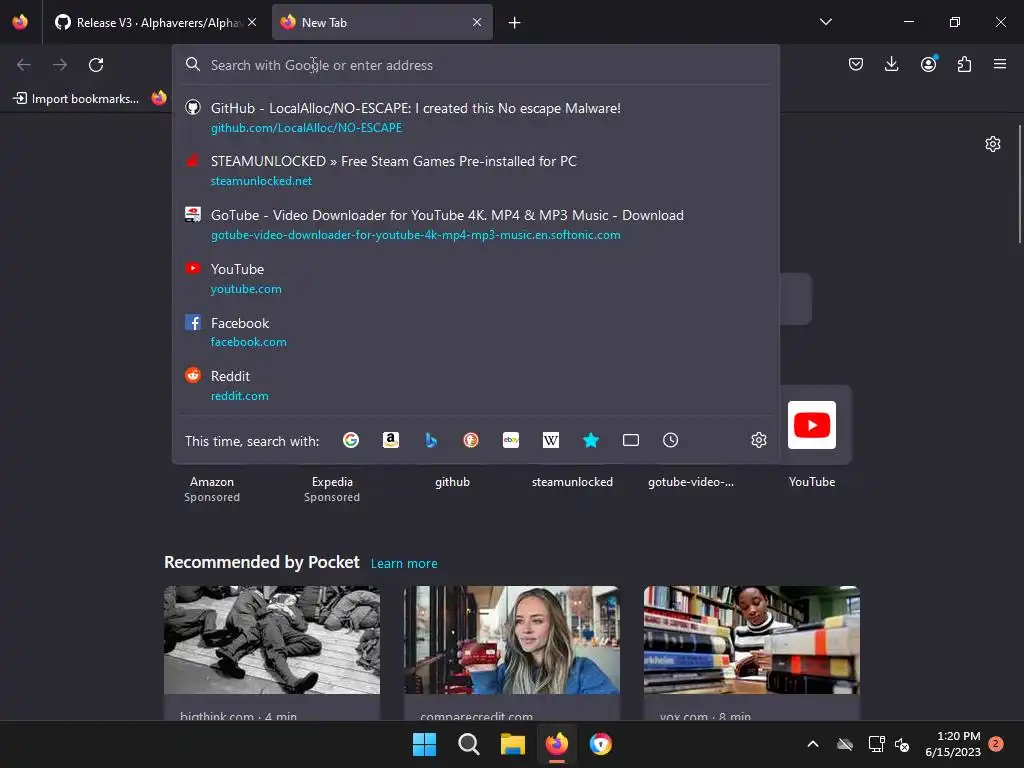This screenshot has height=768, width=1024.
Task: Click Amazon Sponsored shortcut label
Action: (x=212, y=489)
